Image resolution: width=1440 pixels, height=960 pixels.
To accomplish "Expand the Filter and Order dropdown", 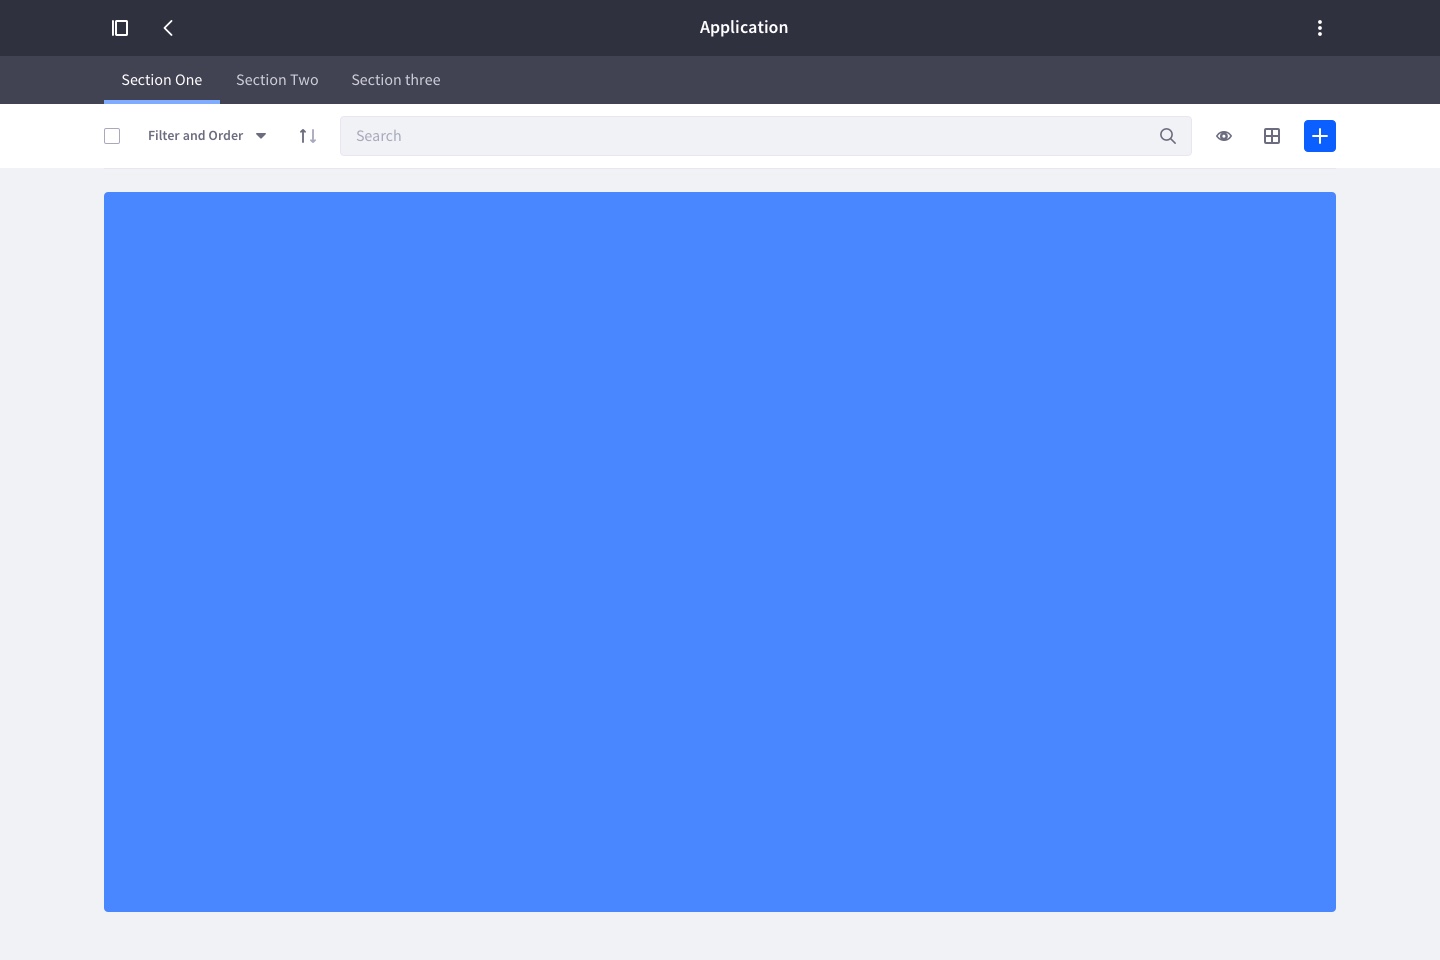I will coord(260,135).
